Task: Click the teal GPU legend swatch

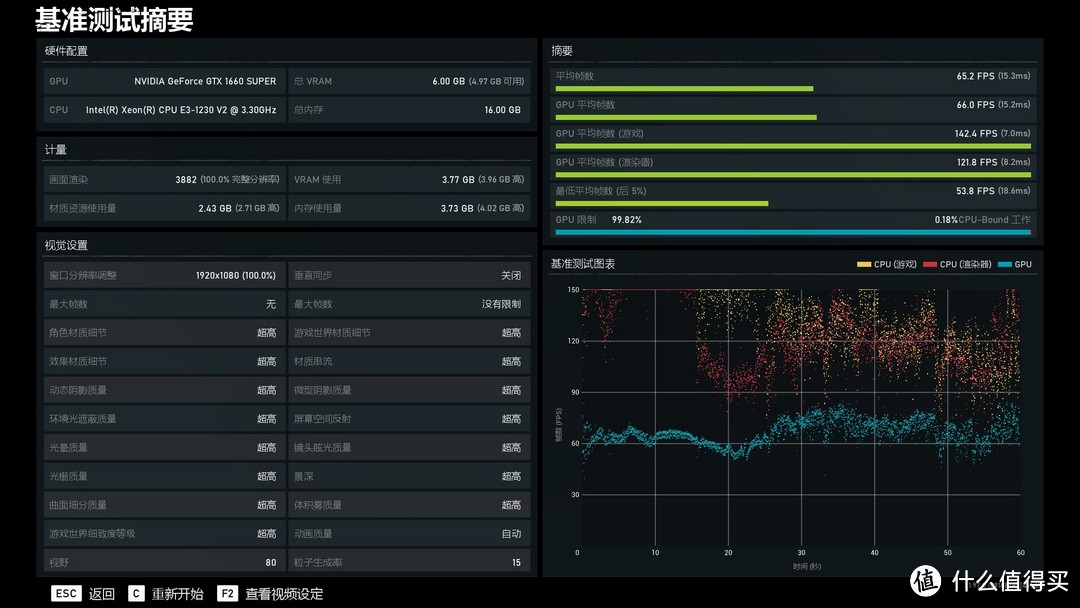Action: click(1004, 264)
